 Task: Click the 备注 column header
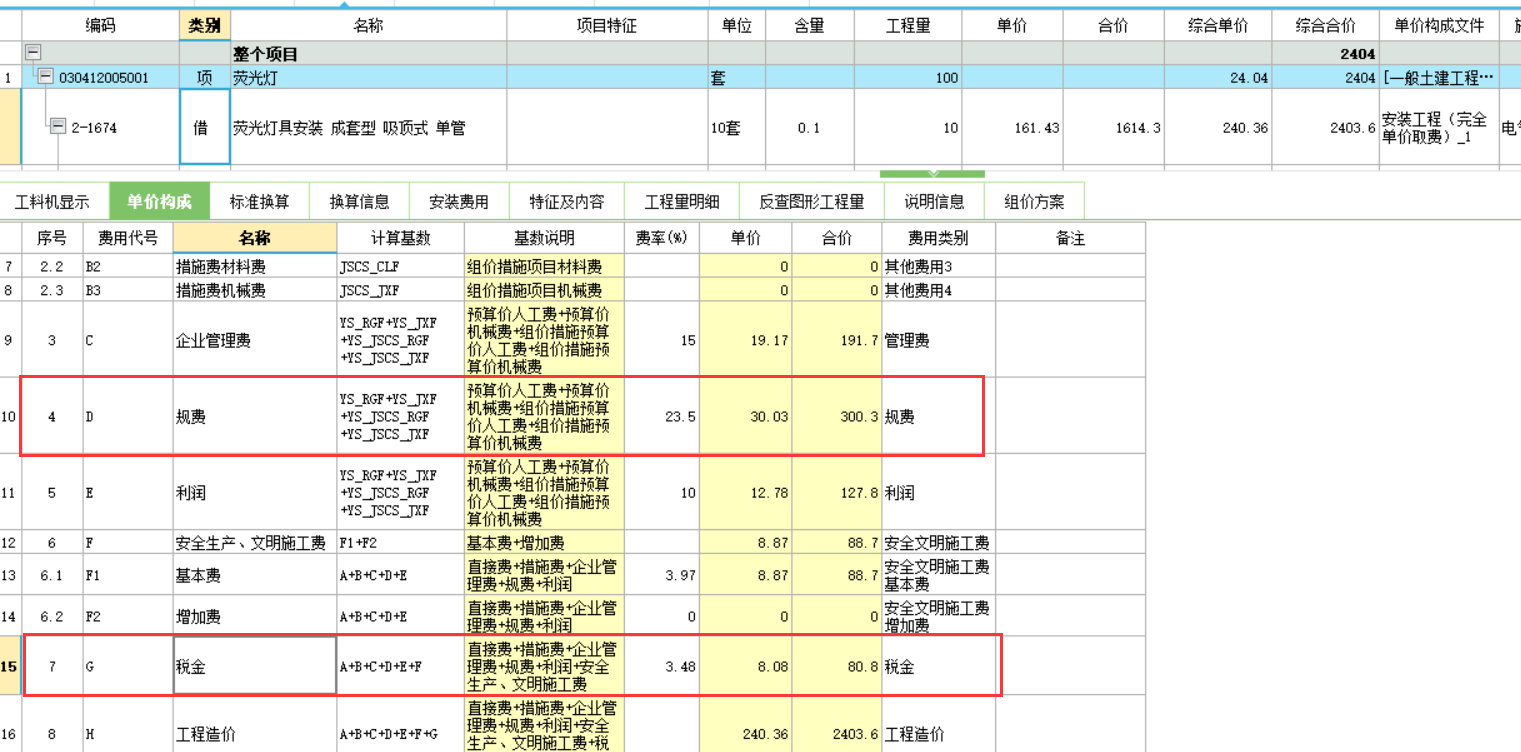pos(1070,238)
